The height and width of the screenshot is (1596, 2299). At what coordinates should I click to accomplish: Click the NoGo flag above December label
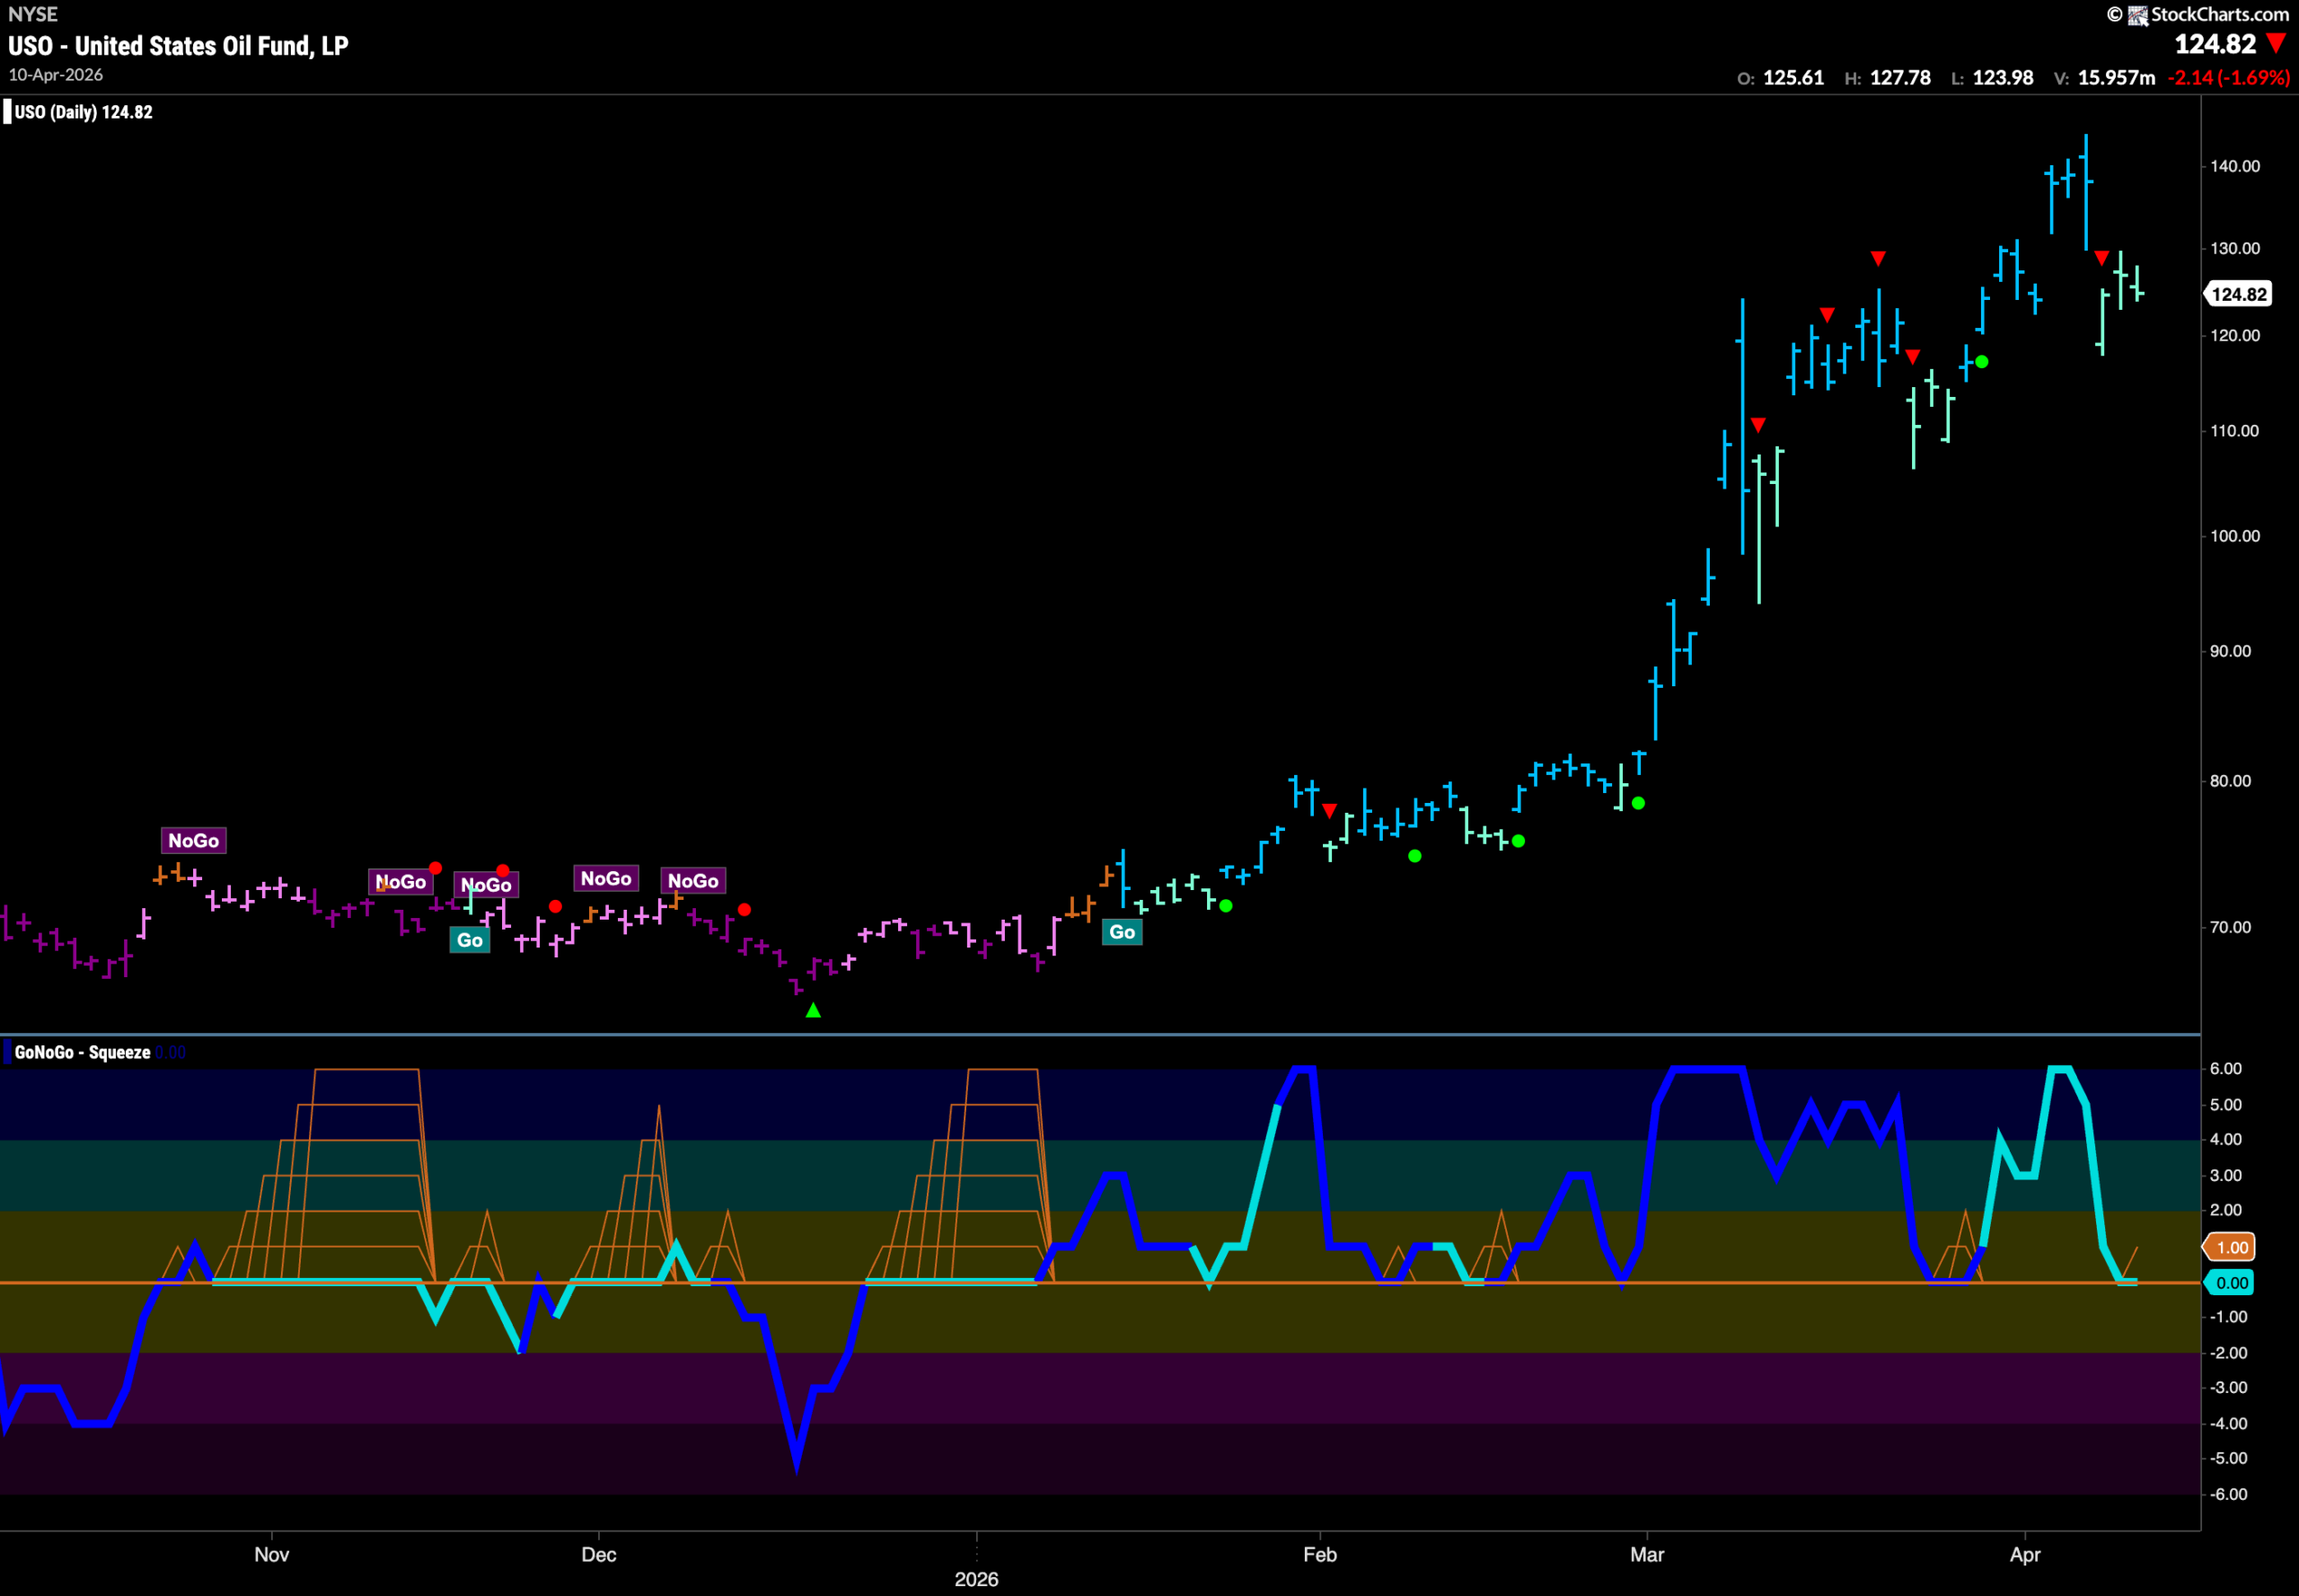606,879
